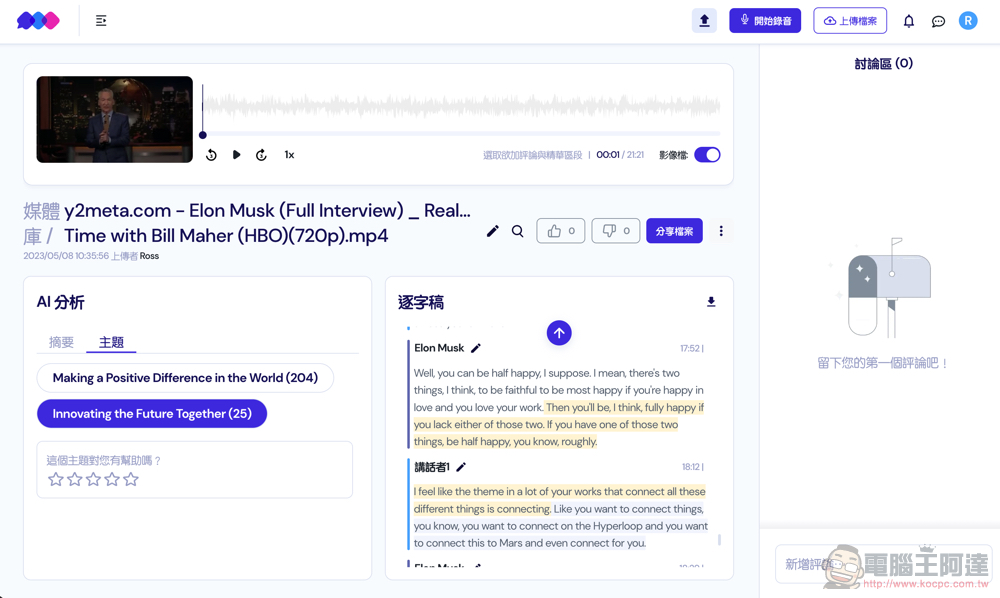This screenshot has height=598, width=1000.
Task: Open notifications bell icon
Action: pos(909,21)
